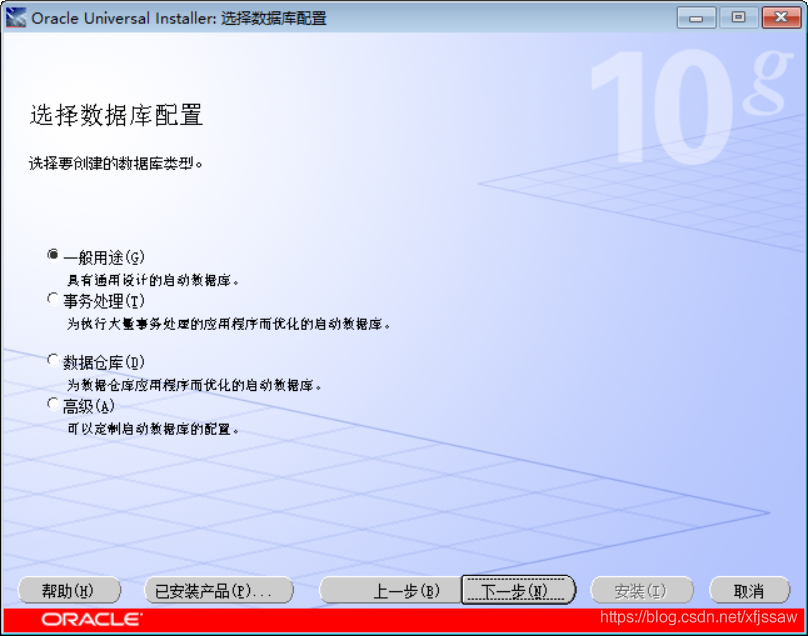Click the description 可以定制启动数据库的配置。
The width and height of the screenshot is (808, 636).
pos(153,429)
